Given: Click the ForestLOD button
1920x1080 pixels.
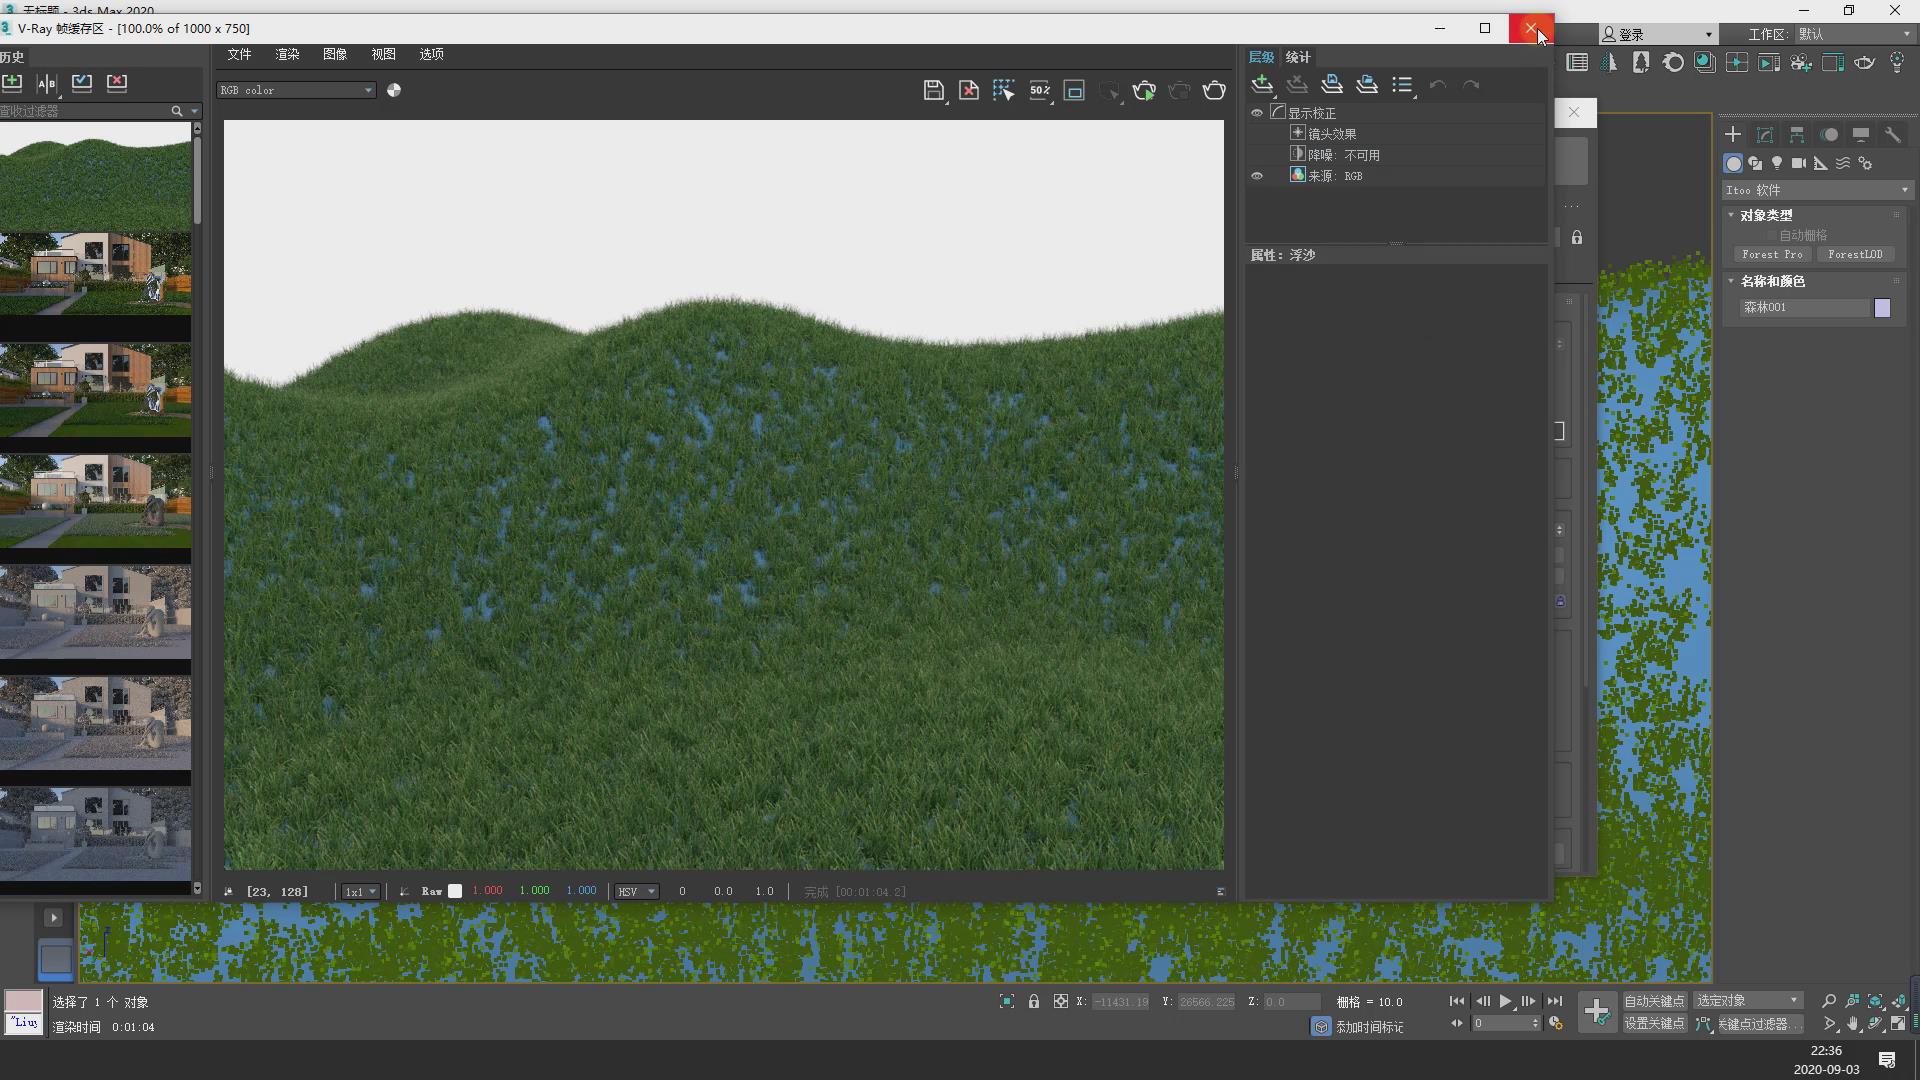Looking at the screenshot, I should (x=1854, y=254).
